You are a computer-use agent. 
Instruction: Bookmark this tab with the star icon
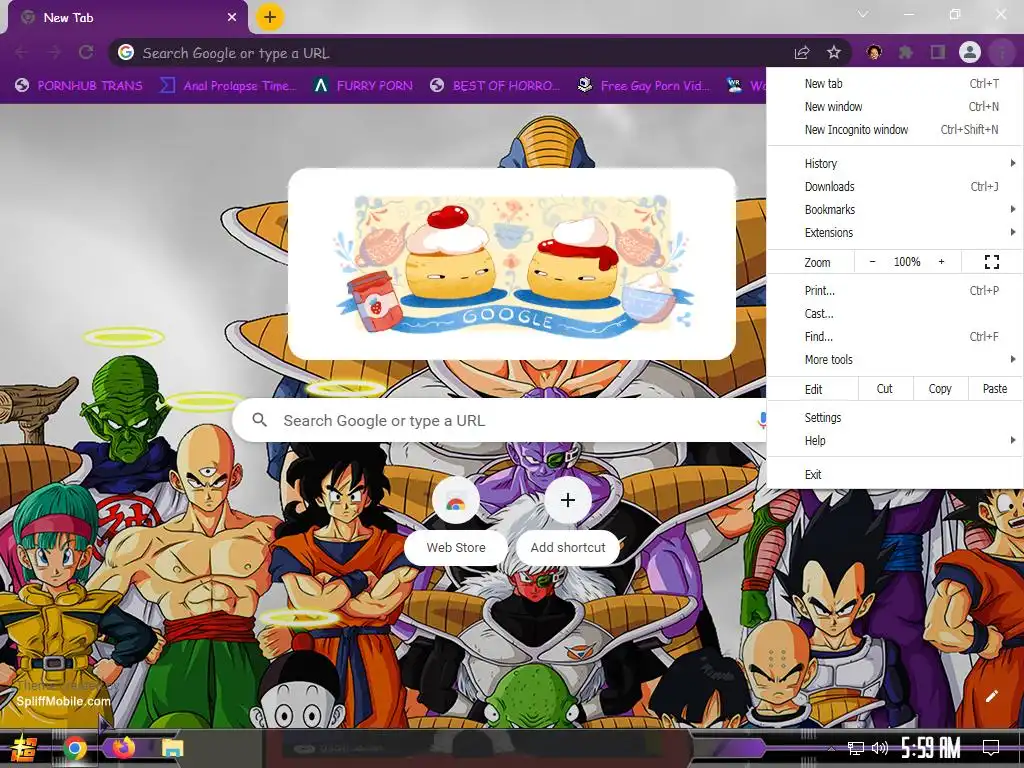(834, 52)
